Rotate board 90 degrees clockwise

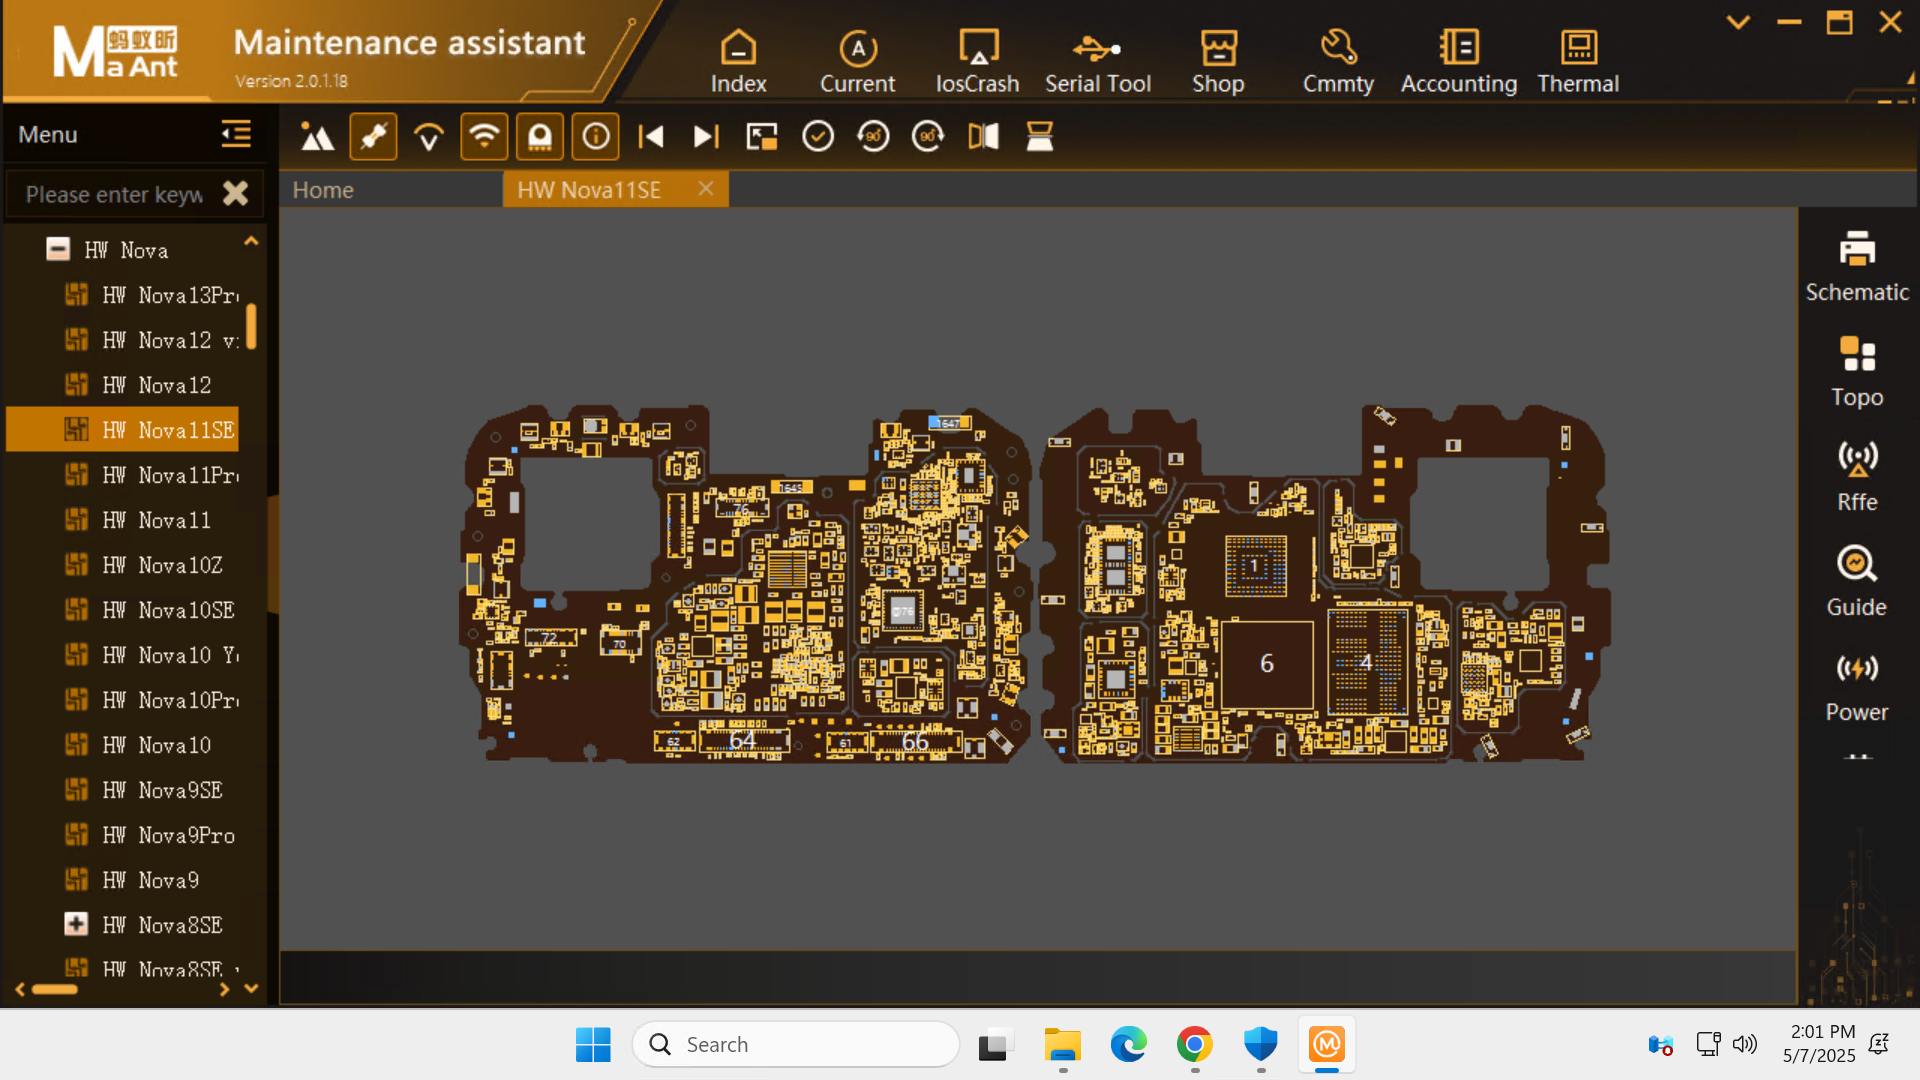[928, 137]
